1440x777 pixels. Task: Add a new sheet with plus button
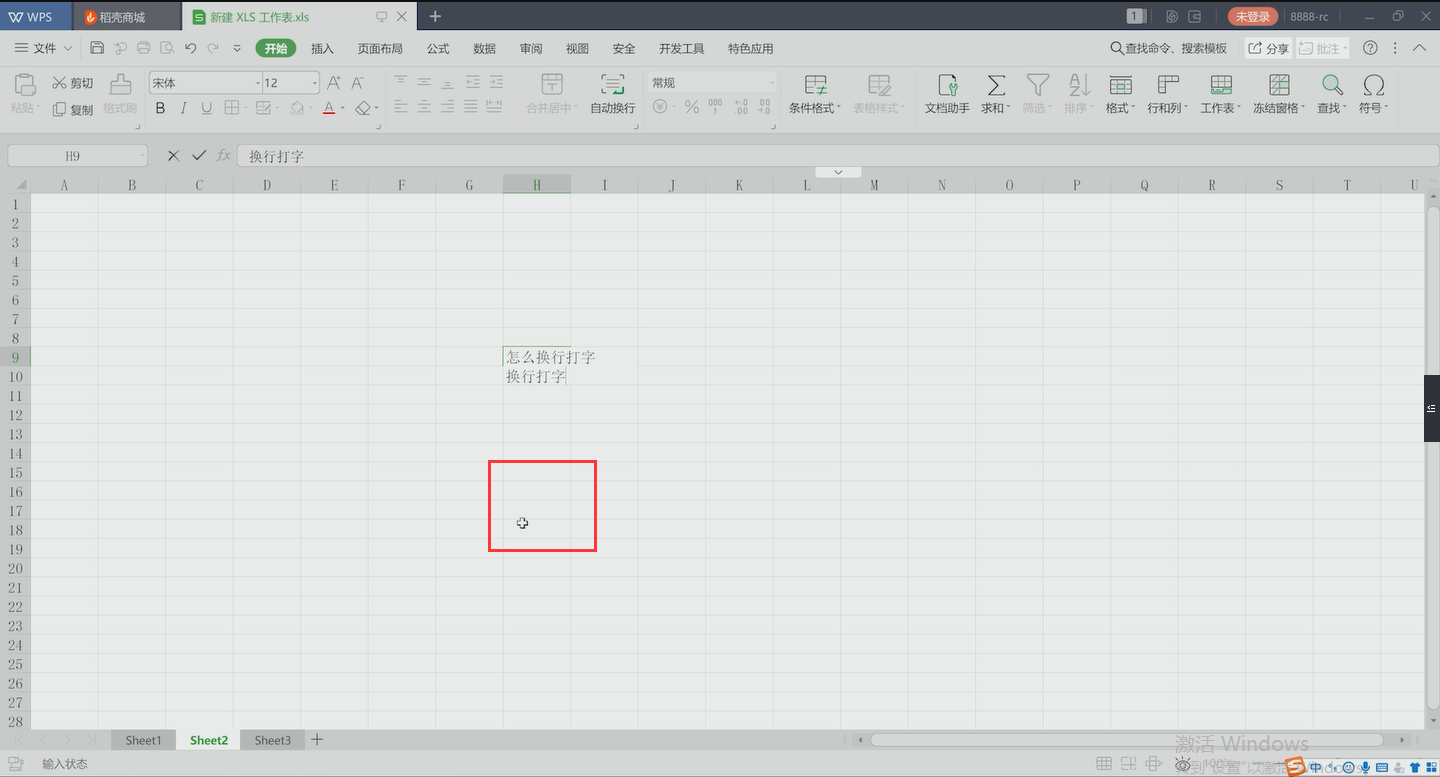317,740
